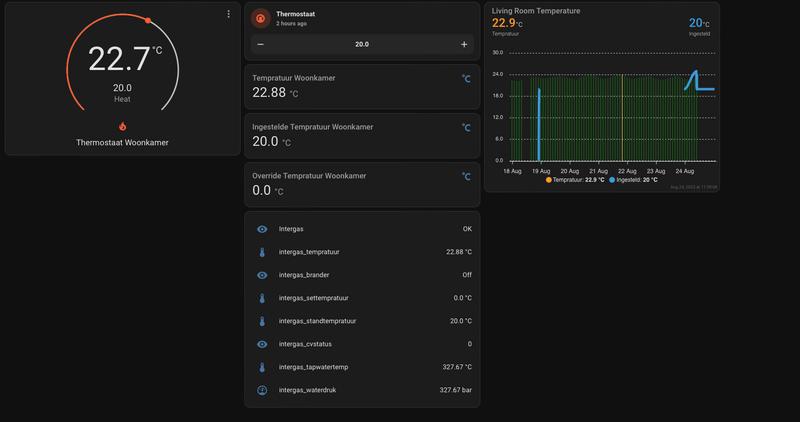Open the Thermostaat Woonkamer three-dot menu
The image size is (800, 422).
click(x=228, y=15)
